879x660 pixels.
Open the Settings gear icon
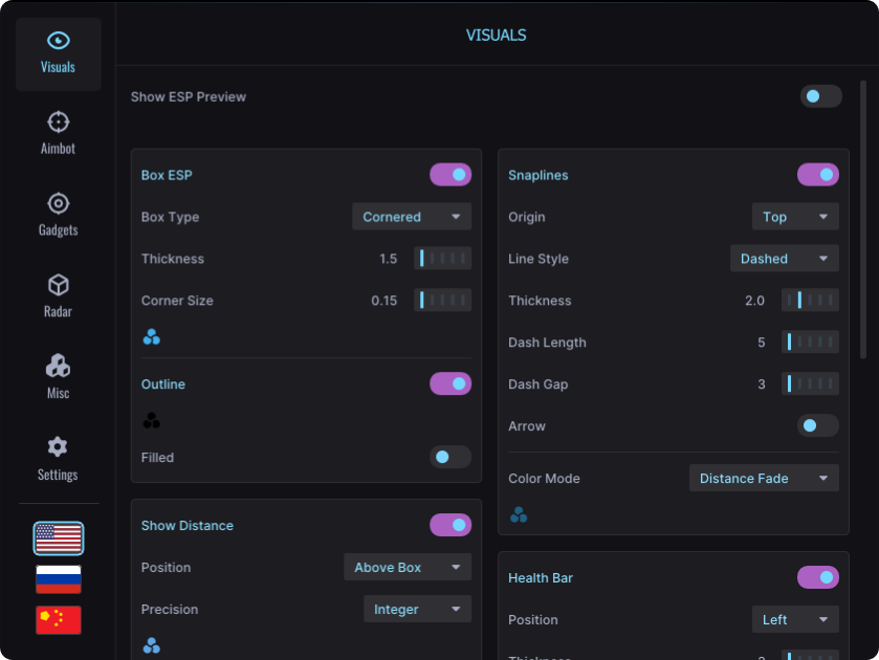58,447
